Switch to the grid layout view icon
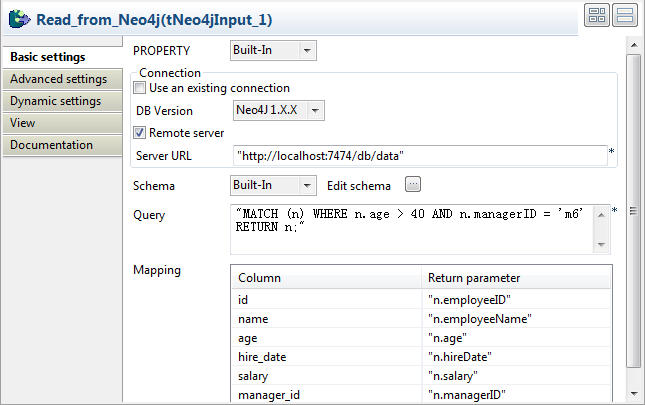The width and height of the screenshot is (645, 405). [598, 15]
